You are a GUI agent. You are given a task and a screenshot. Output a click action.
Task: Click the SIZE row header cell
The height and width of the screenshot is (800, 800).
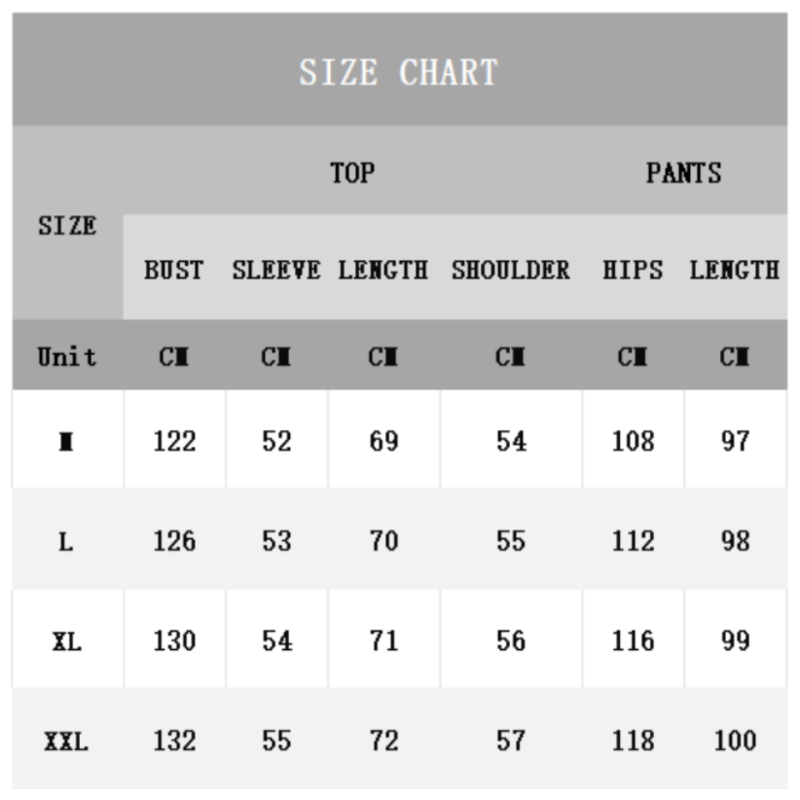[x=67, y=226]
